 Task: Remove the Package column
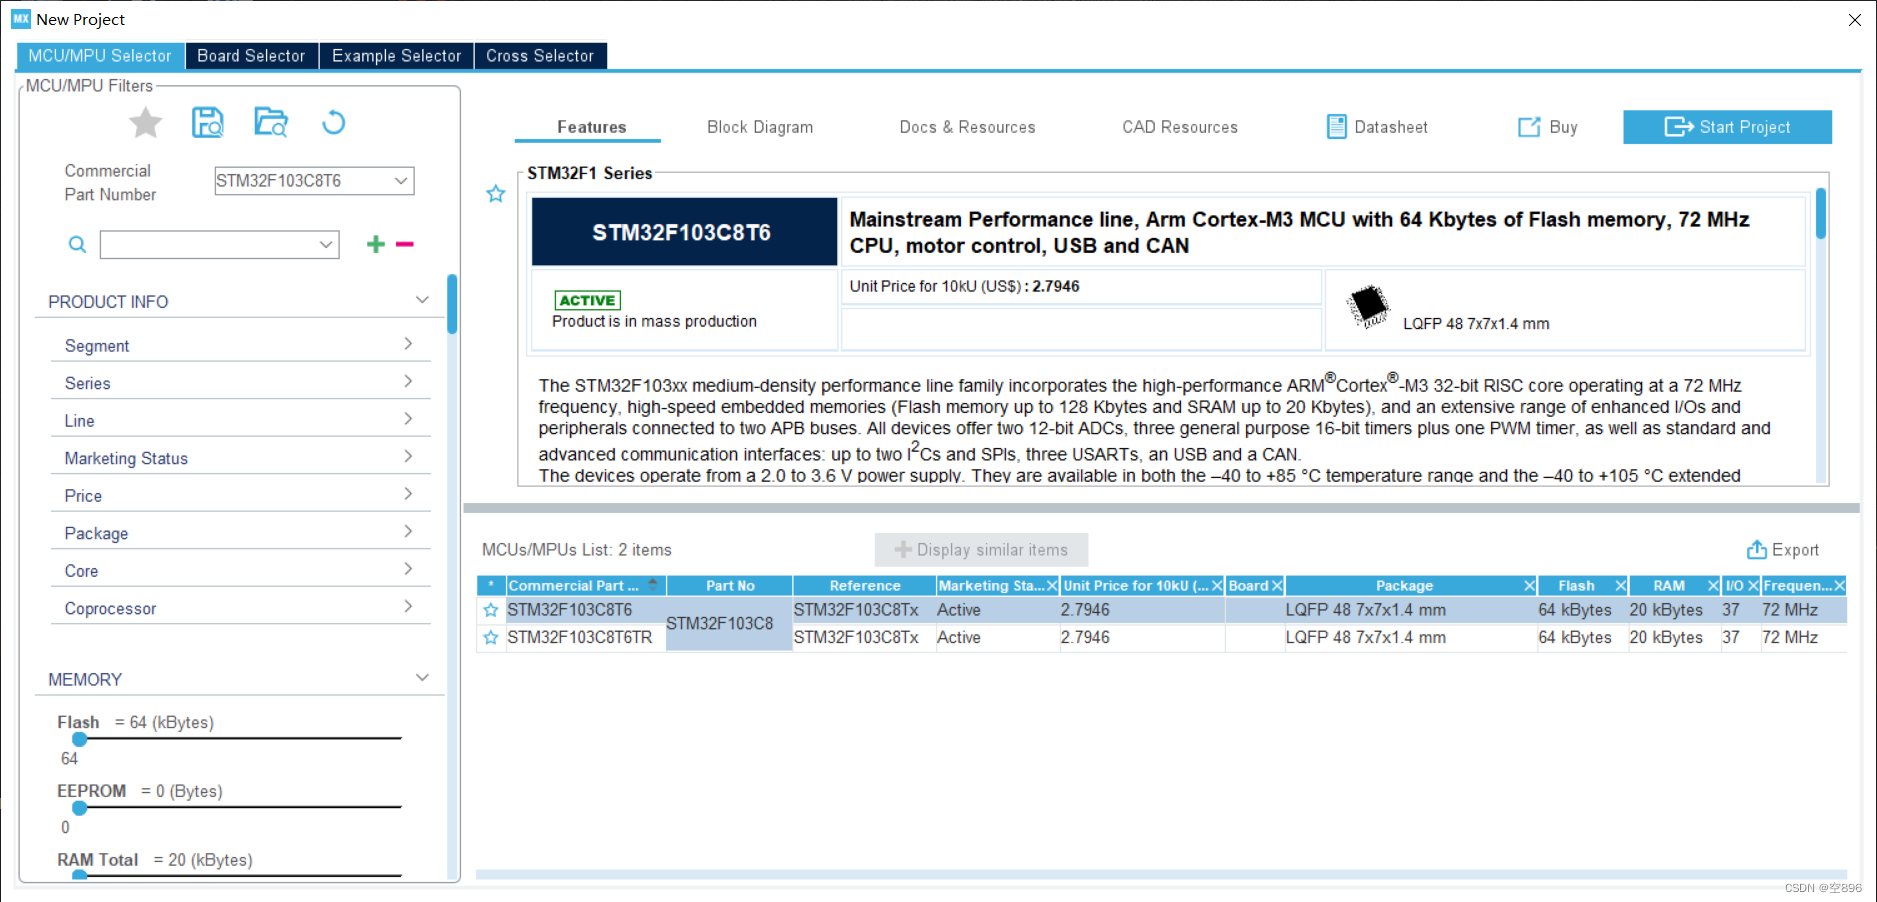[1529, 586]
